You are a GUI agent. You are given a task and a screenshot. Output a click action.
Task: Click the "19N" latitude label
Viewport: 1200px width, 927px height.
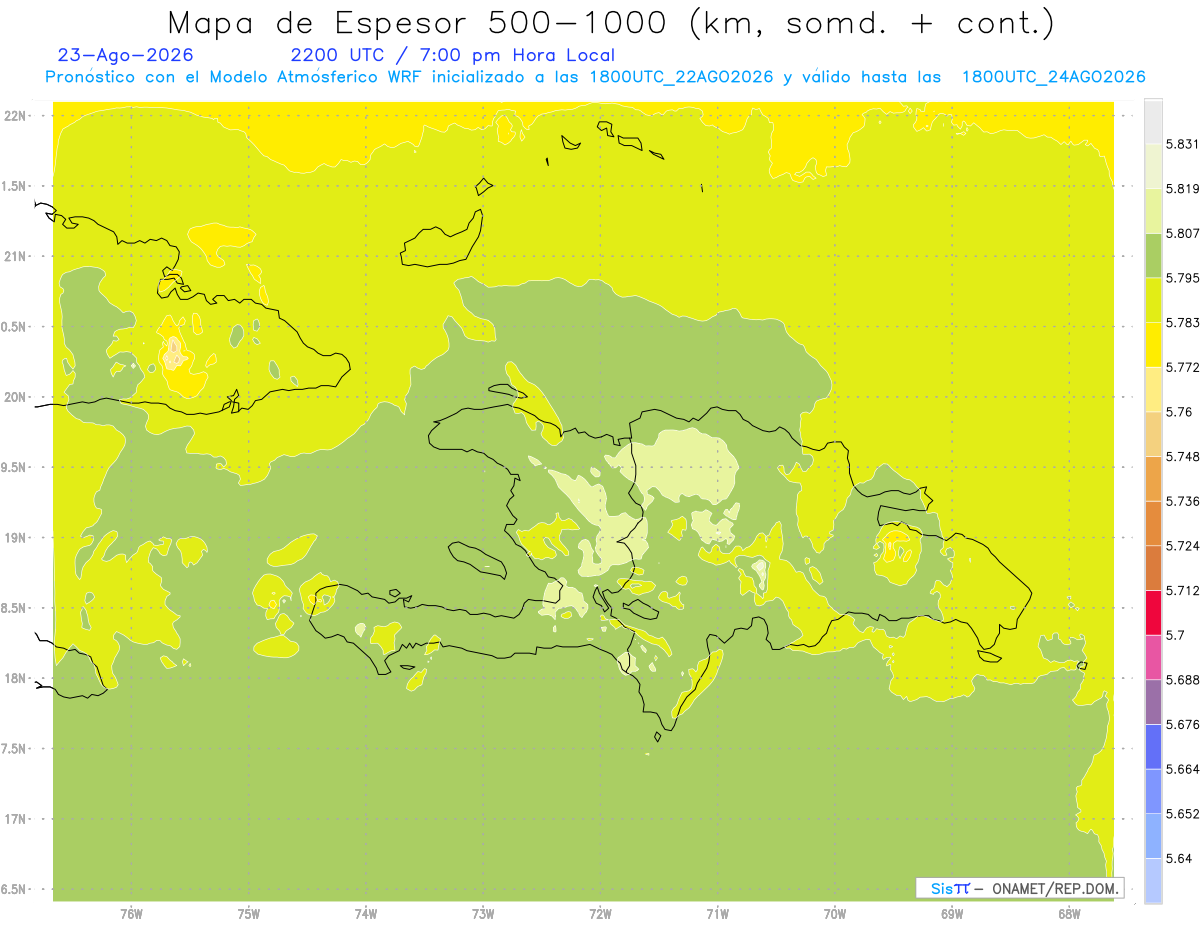pyautogui.click(x=17, y=537)
